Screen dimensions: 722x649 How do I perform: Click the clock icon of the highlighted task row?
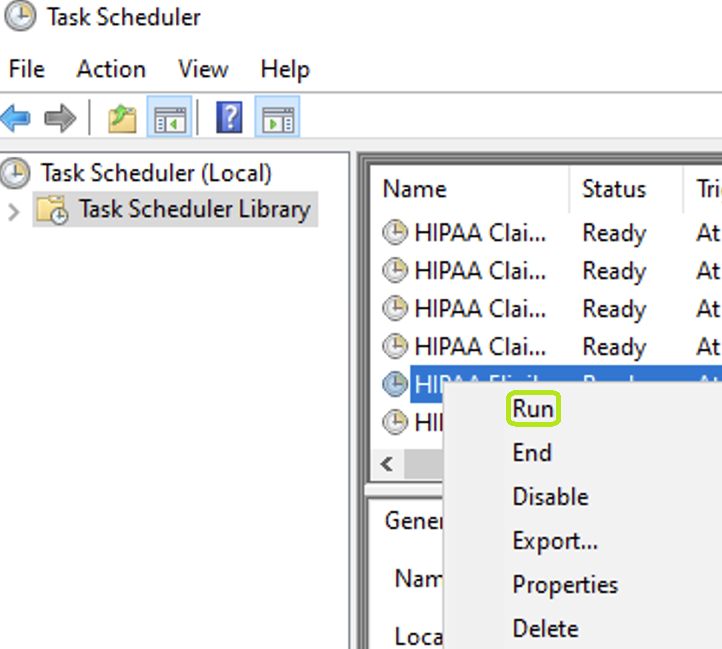(x=395, y=383)
